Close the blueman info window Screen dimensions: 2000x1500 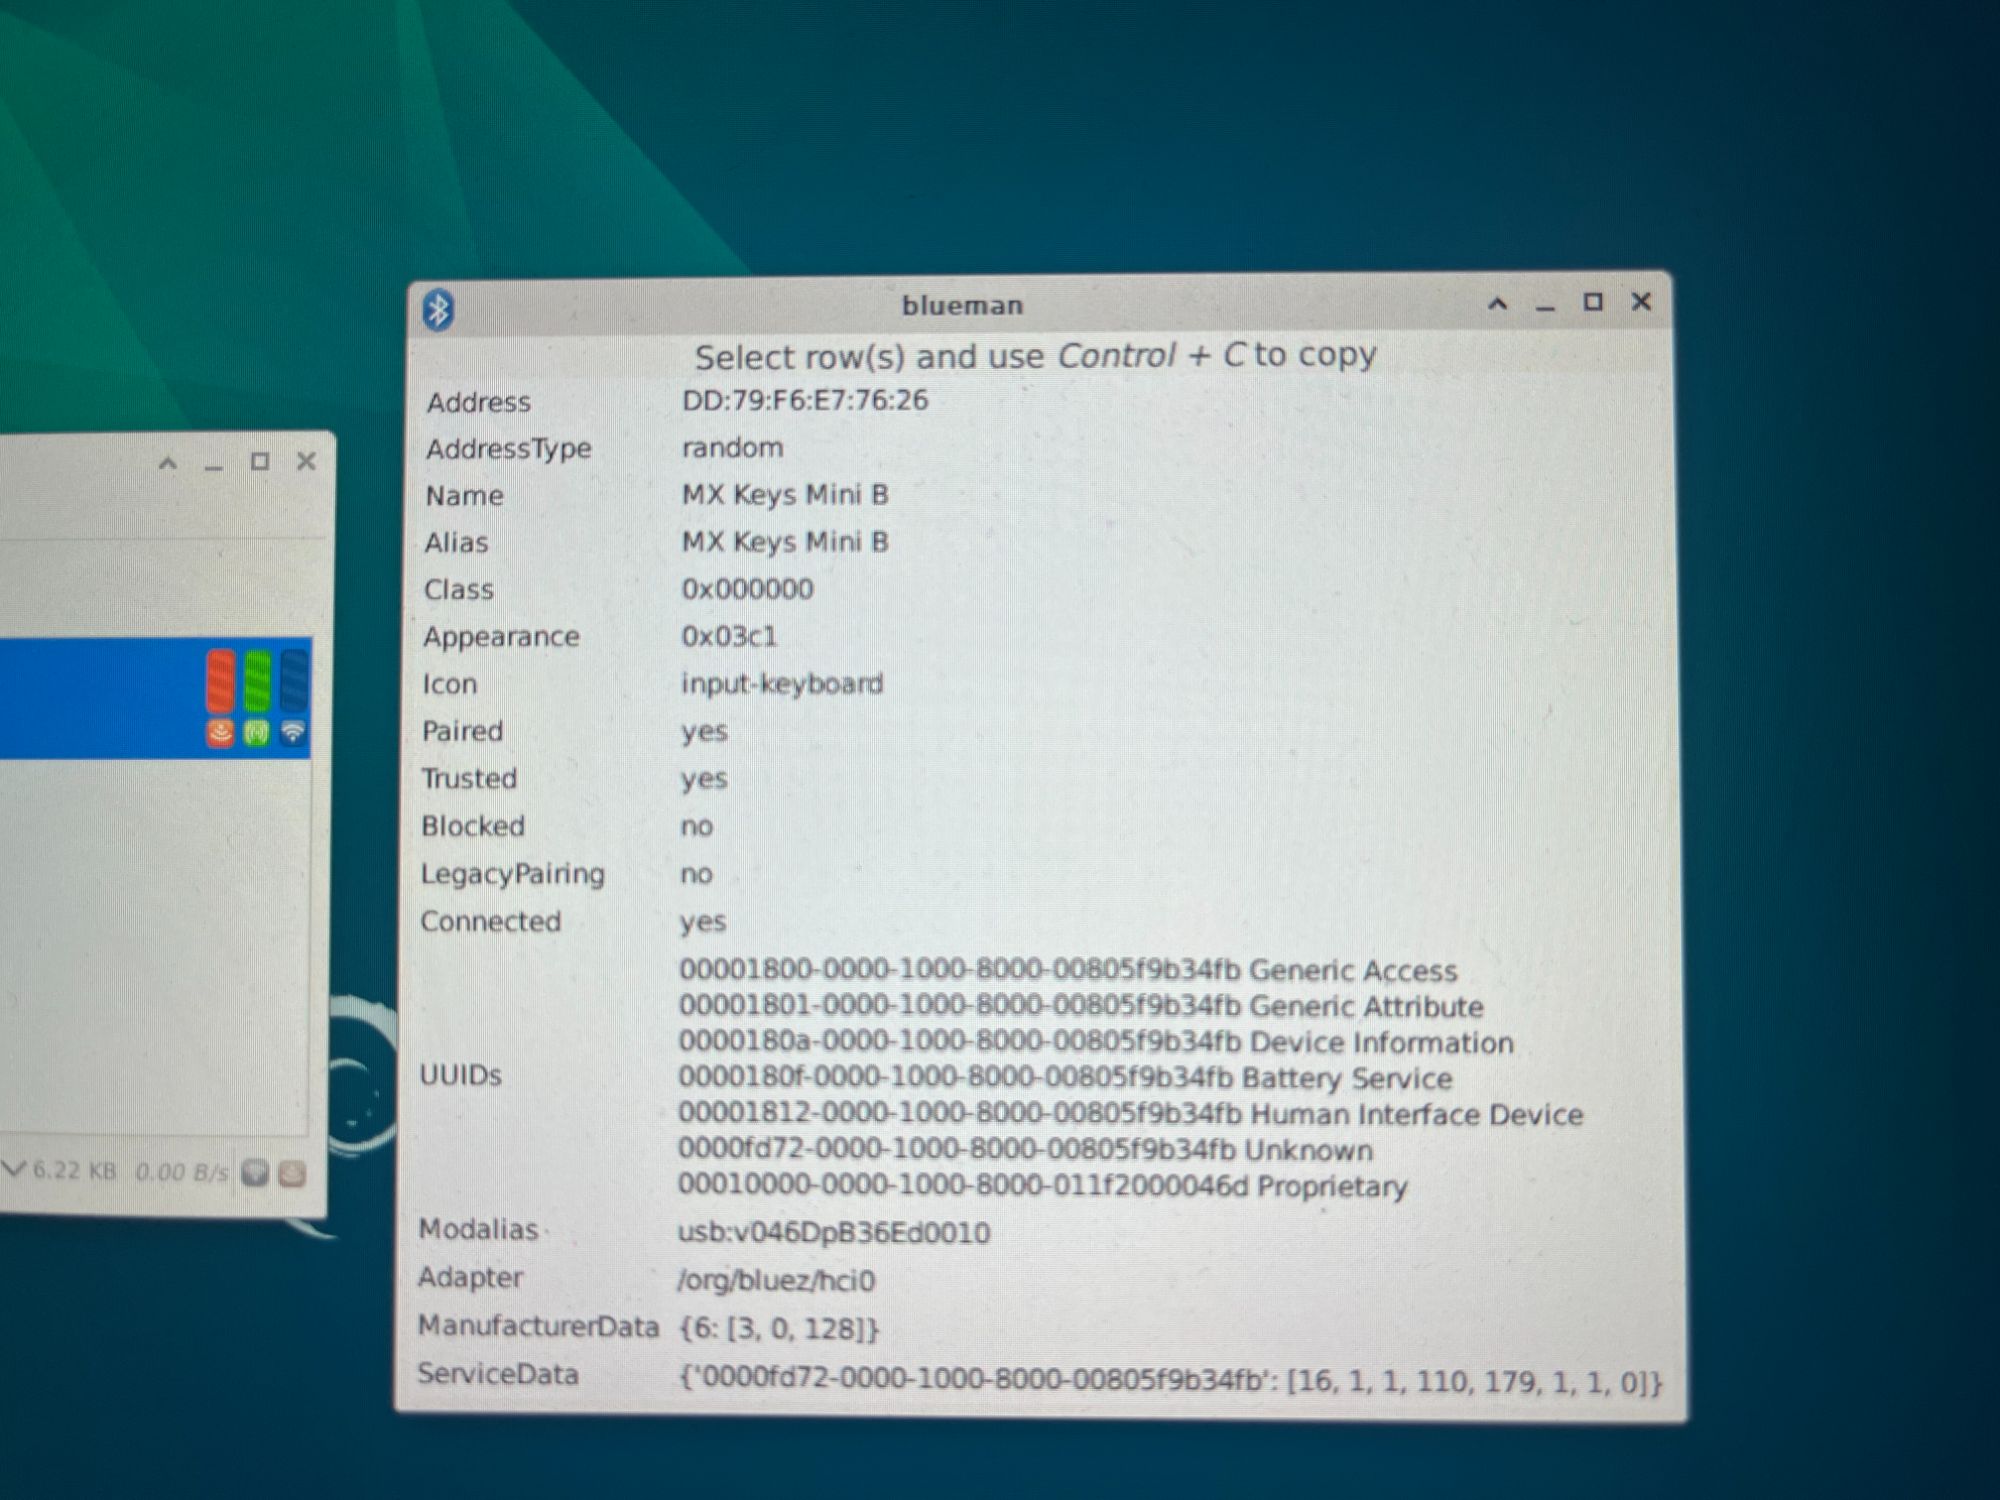pyautogui.click(x=1641, y=301)
